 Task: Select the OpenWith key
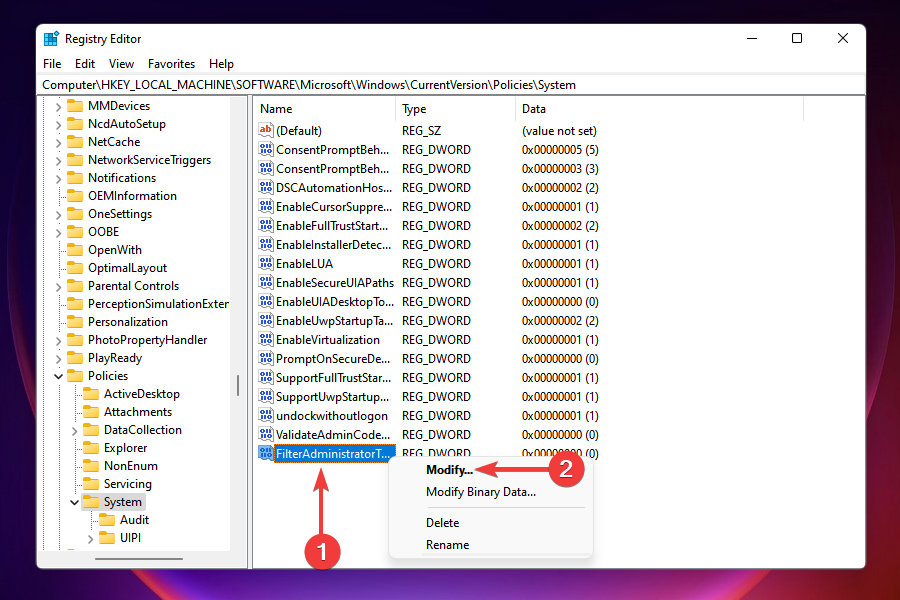coord(114,250)
